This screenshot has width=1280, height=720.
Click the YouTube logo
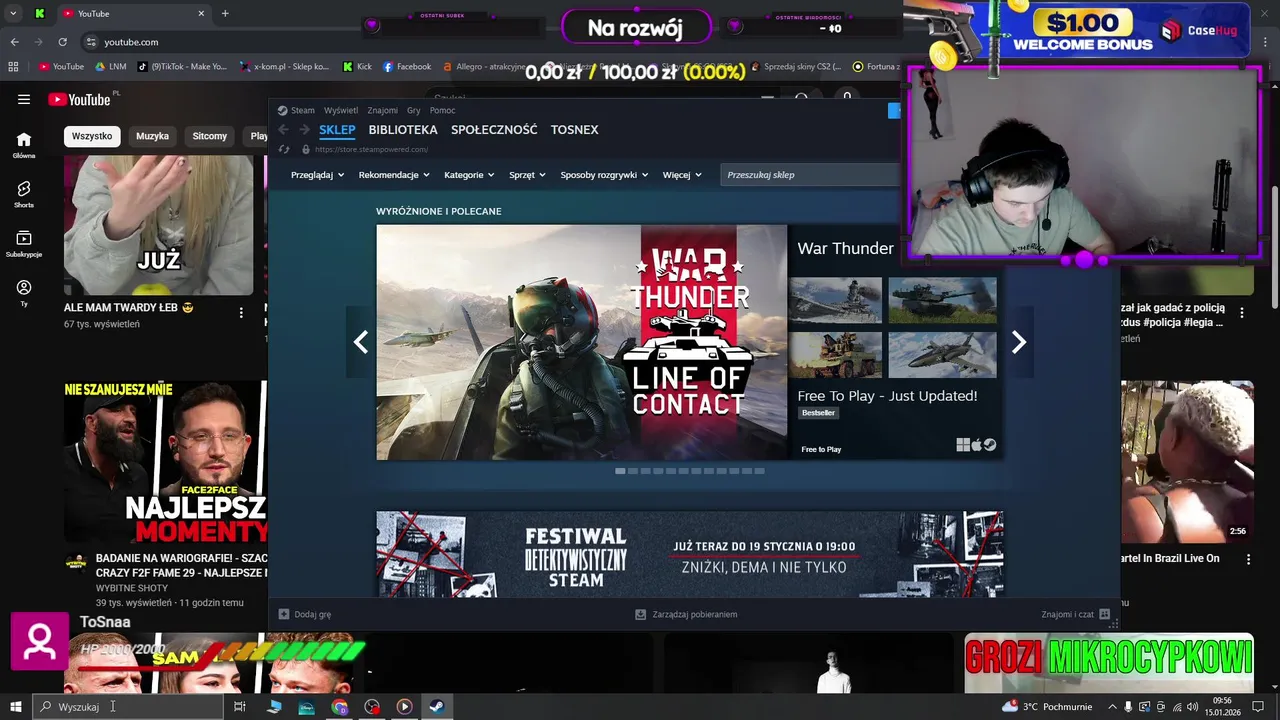(x=80, y=99)
